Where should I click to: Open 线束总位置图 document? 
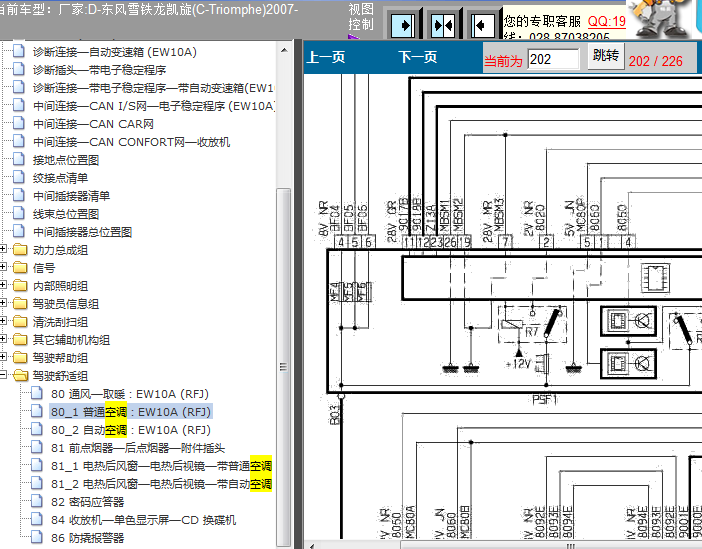pyautogui.click(x=65, y=214)
